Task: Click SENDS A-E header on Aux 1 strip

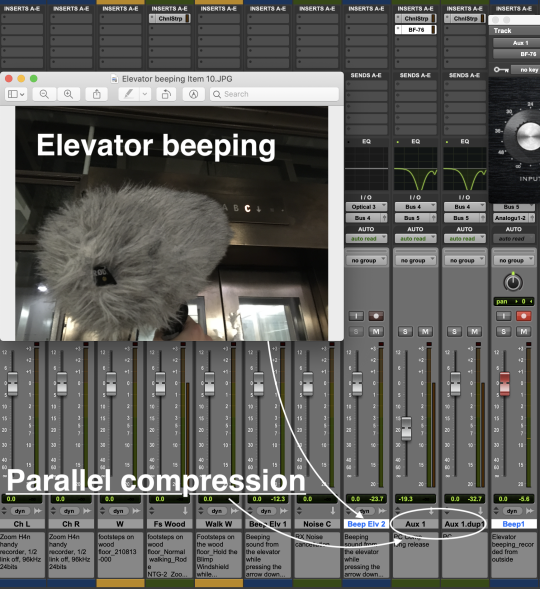Action: click(415, 76)
